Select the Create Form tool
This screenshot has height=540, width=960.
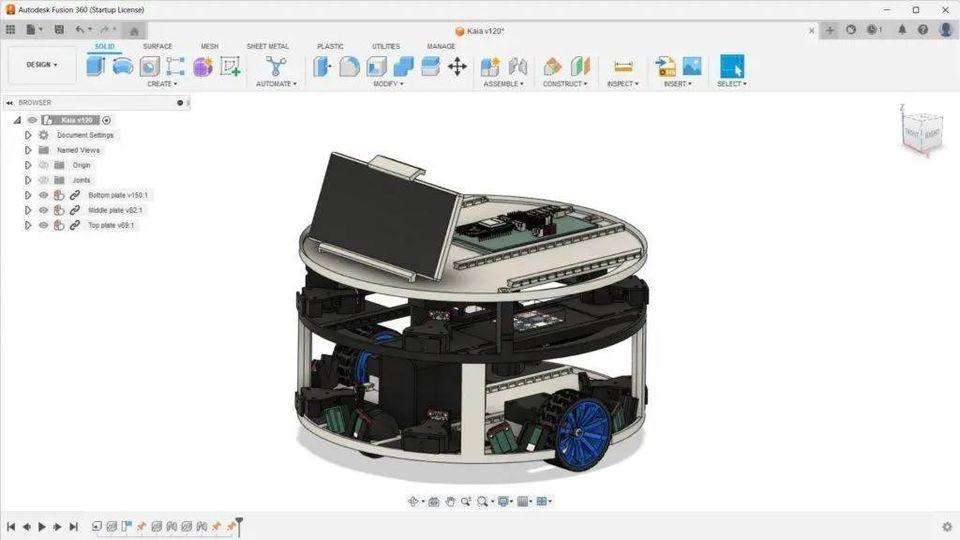(203, 66)
